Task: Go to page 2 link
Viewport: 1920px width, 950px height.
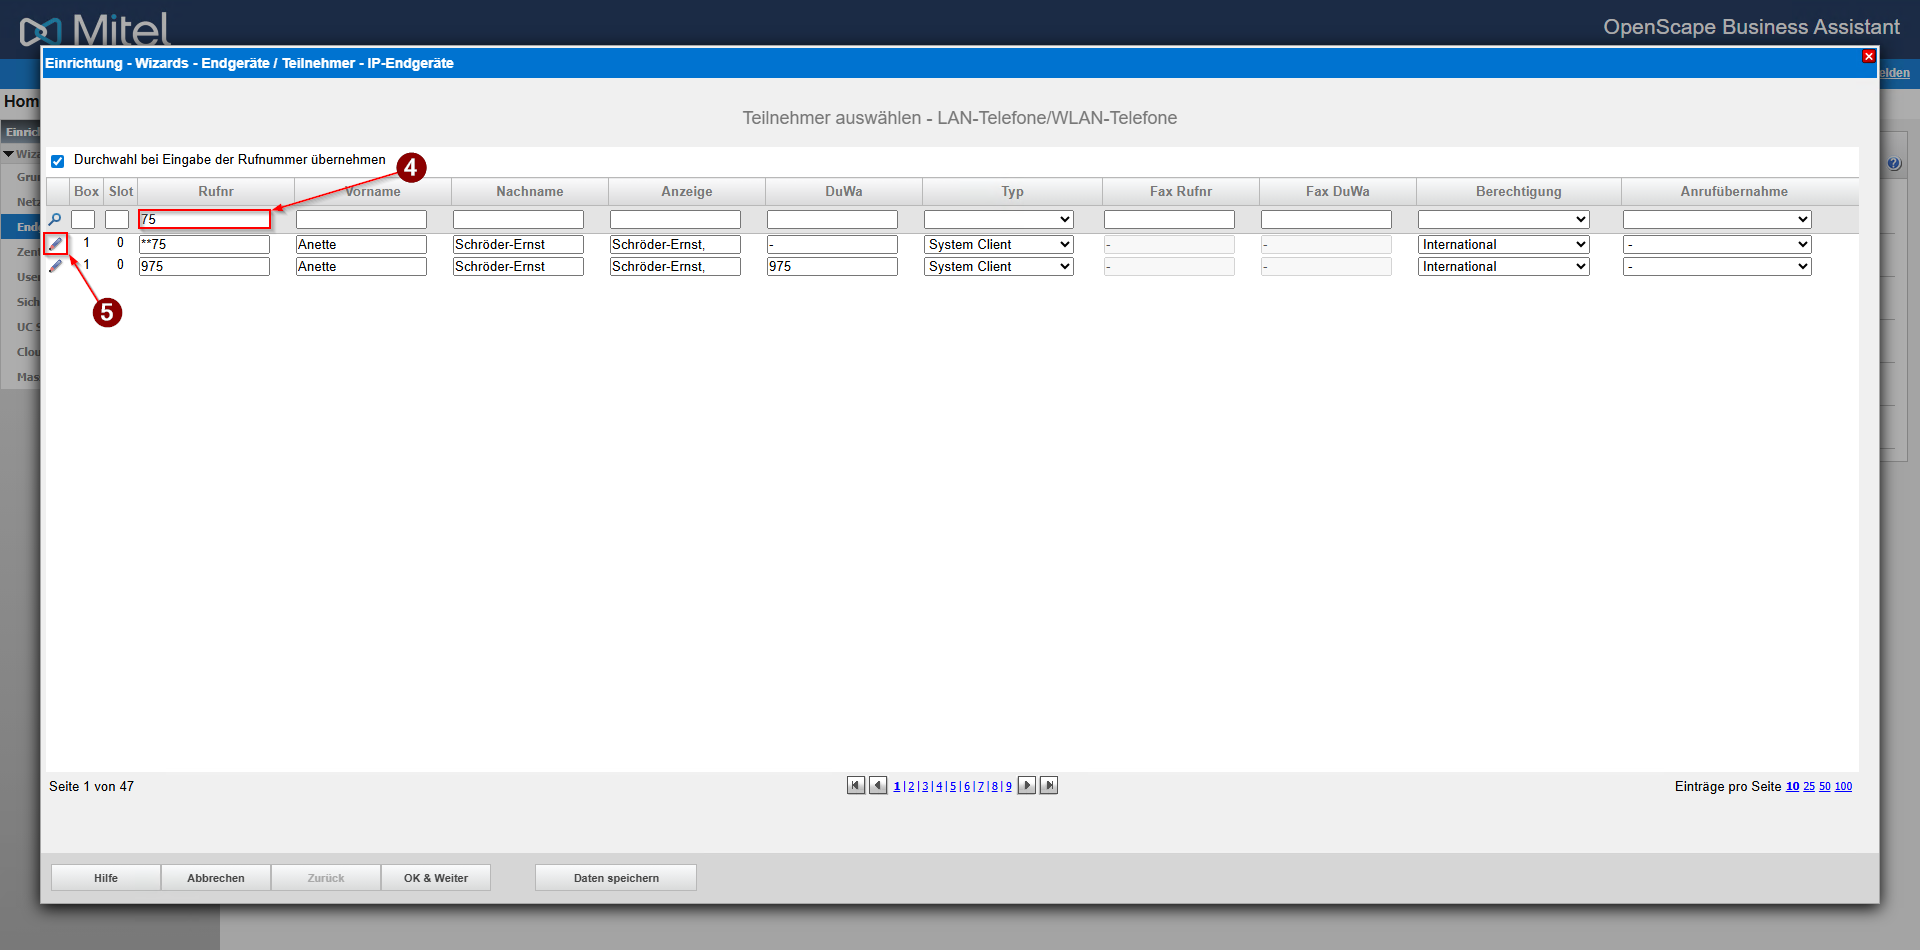Action: (x=911, y=787)
